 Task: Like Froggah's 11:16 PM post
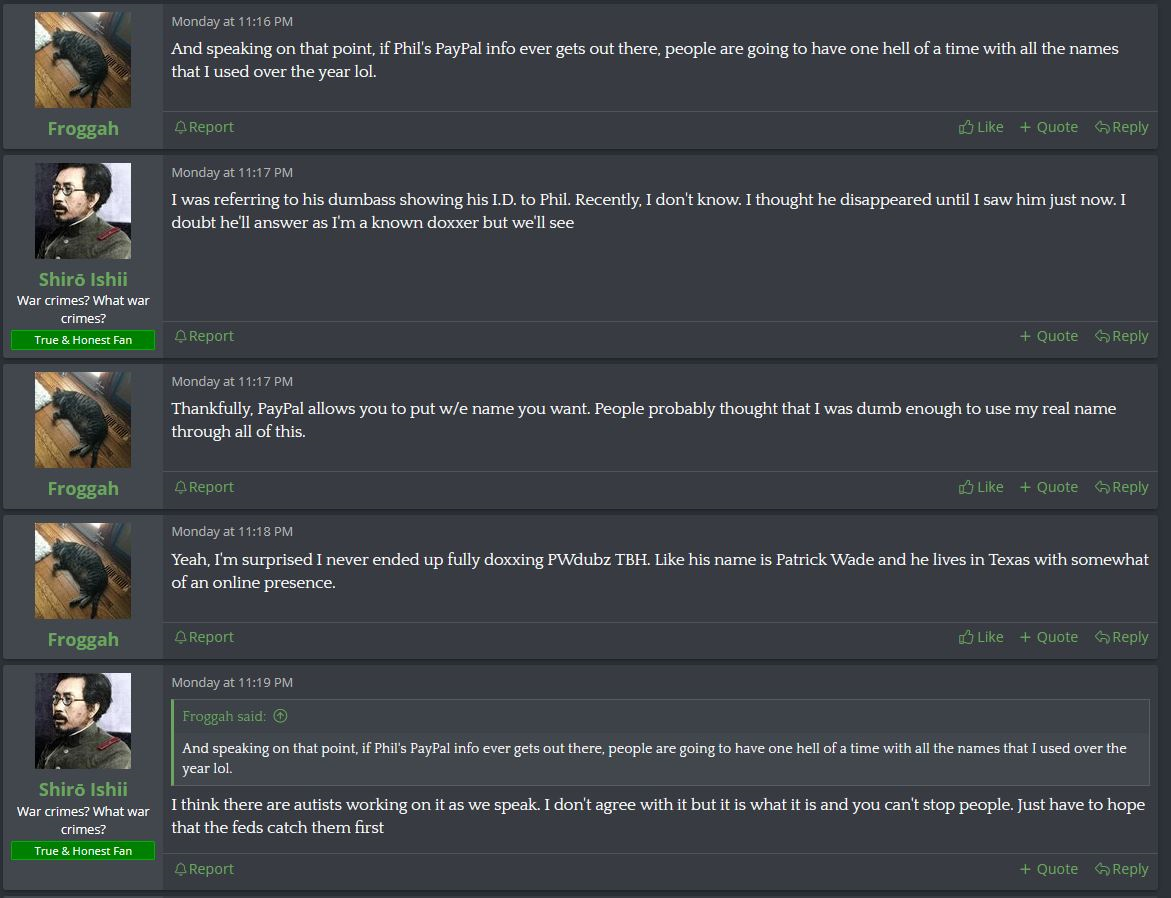[981, 127]
